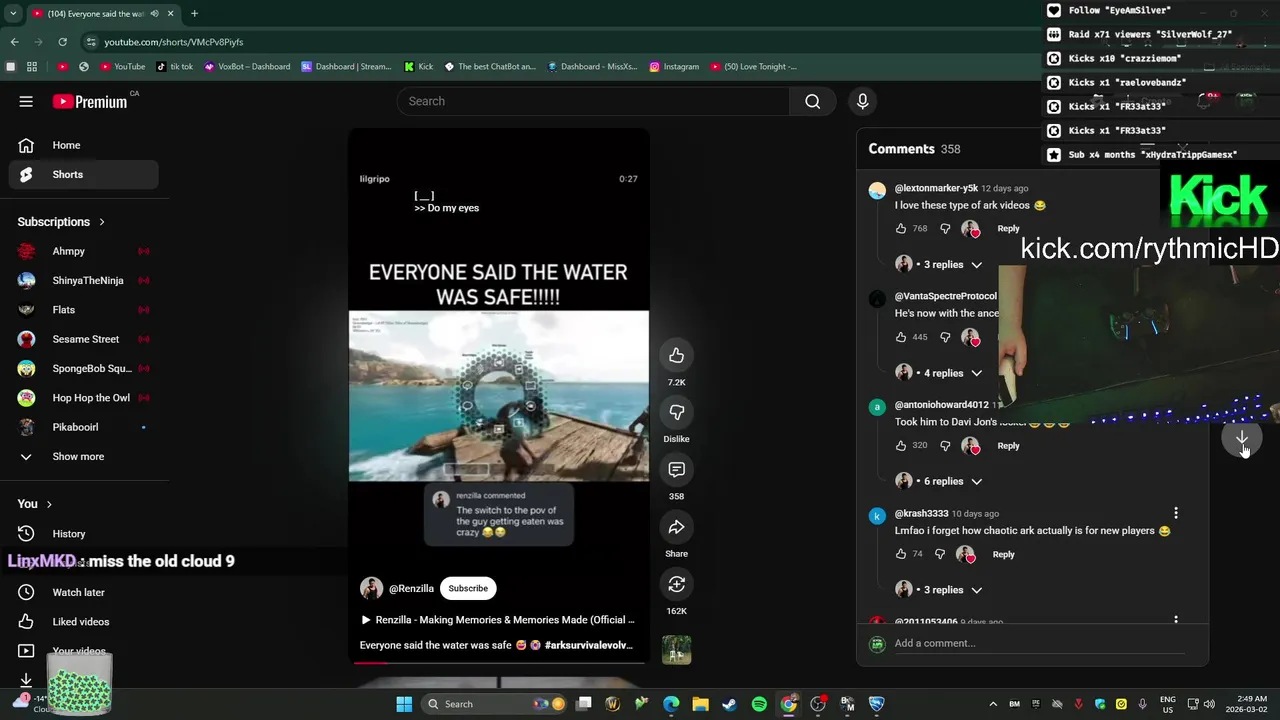Viewport: 1280px width, 720px height.
Task: Open Spotify from the taskbar
Action: coord(759,704)
